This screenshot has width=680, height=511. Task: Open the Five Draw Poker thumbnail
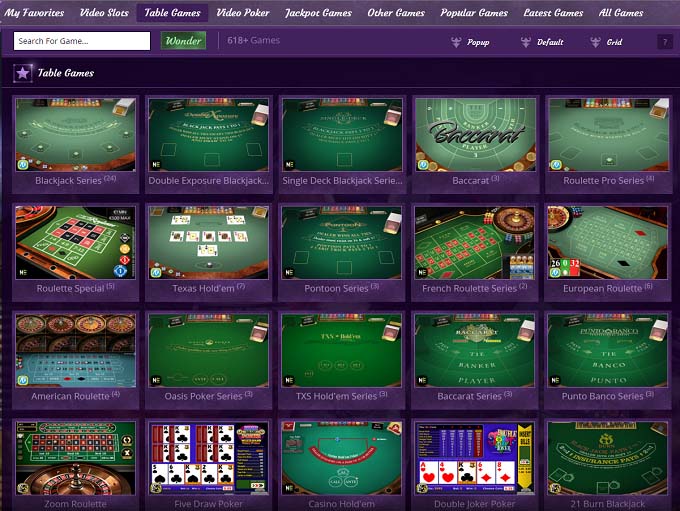pyautogui.click(x=209, y=458)
